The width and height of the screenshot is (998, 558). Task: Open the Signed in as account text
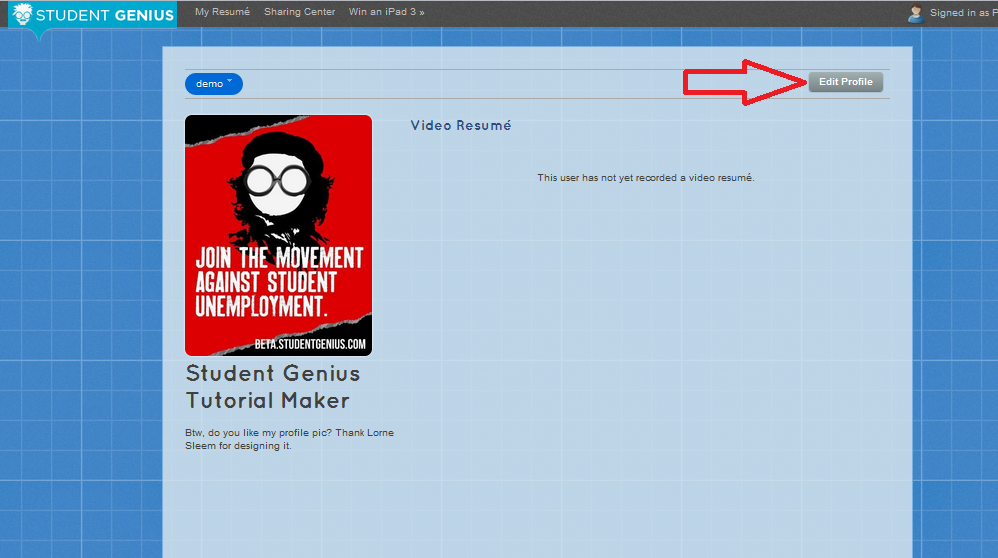963,13
